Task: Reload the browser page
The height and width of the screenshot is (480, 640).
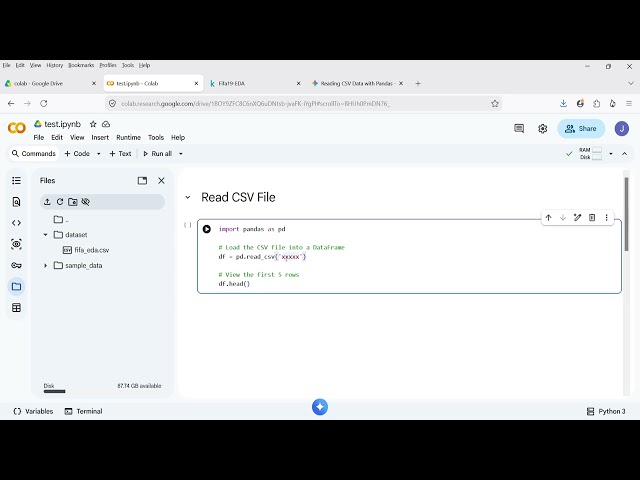Action: point(44,104)
